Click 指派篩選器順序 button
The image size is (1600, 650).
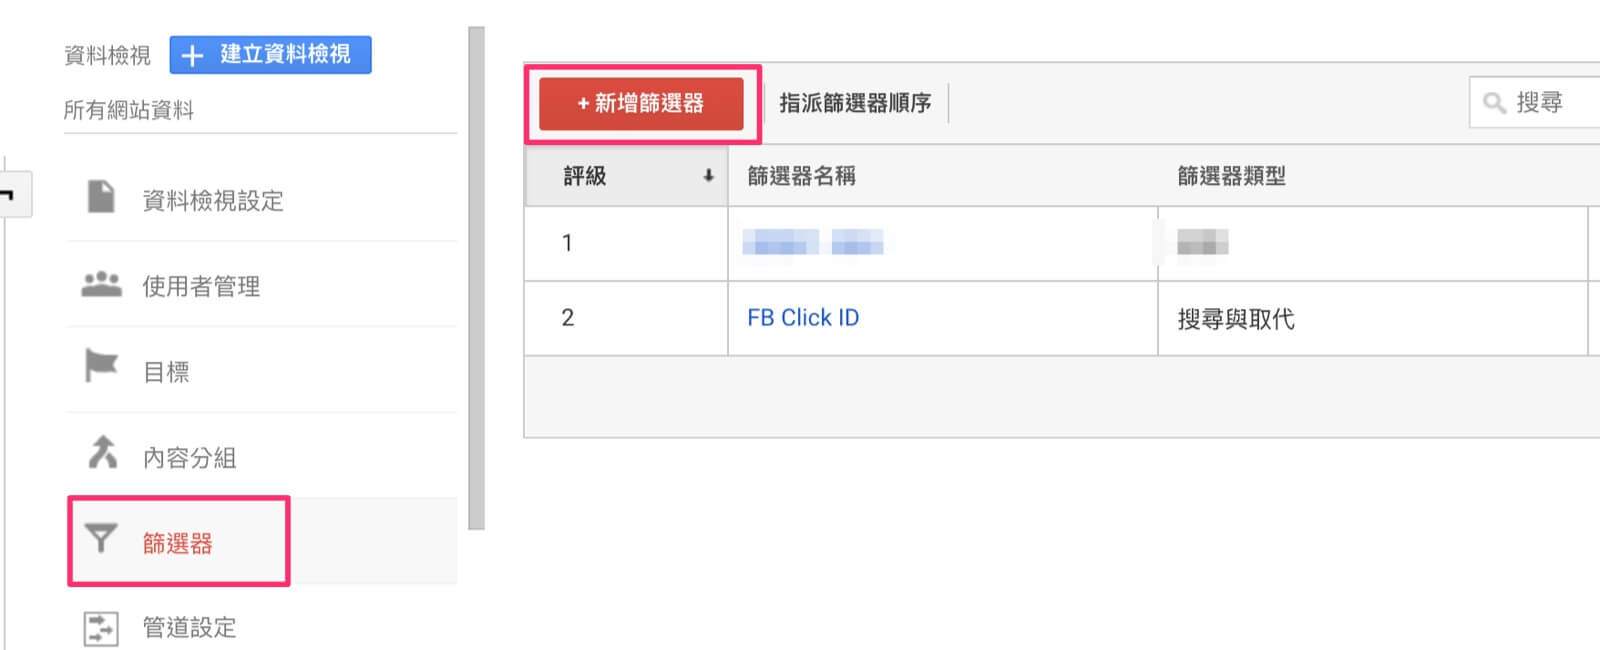(x=855, y=103)
